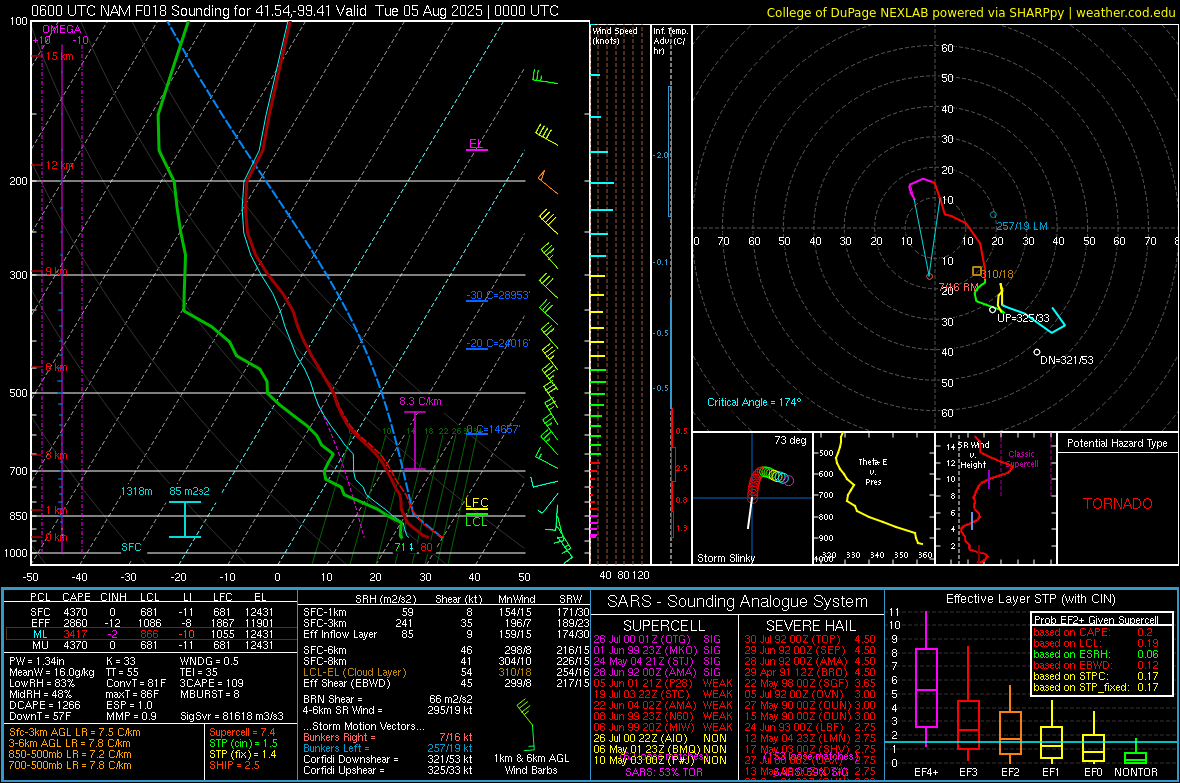Click the 'Bunkers Left = 257/19 kt' line
This screenshot has width=1180, height=783.
click(388, 748)
